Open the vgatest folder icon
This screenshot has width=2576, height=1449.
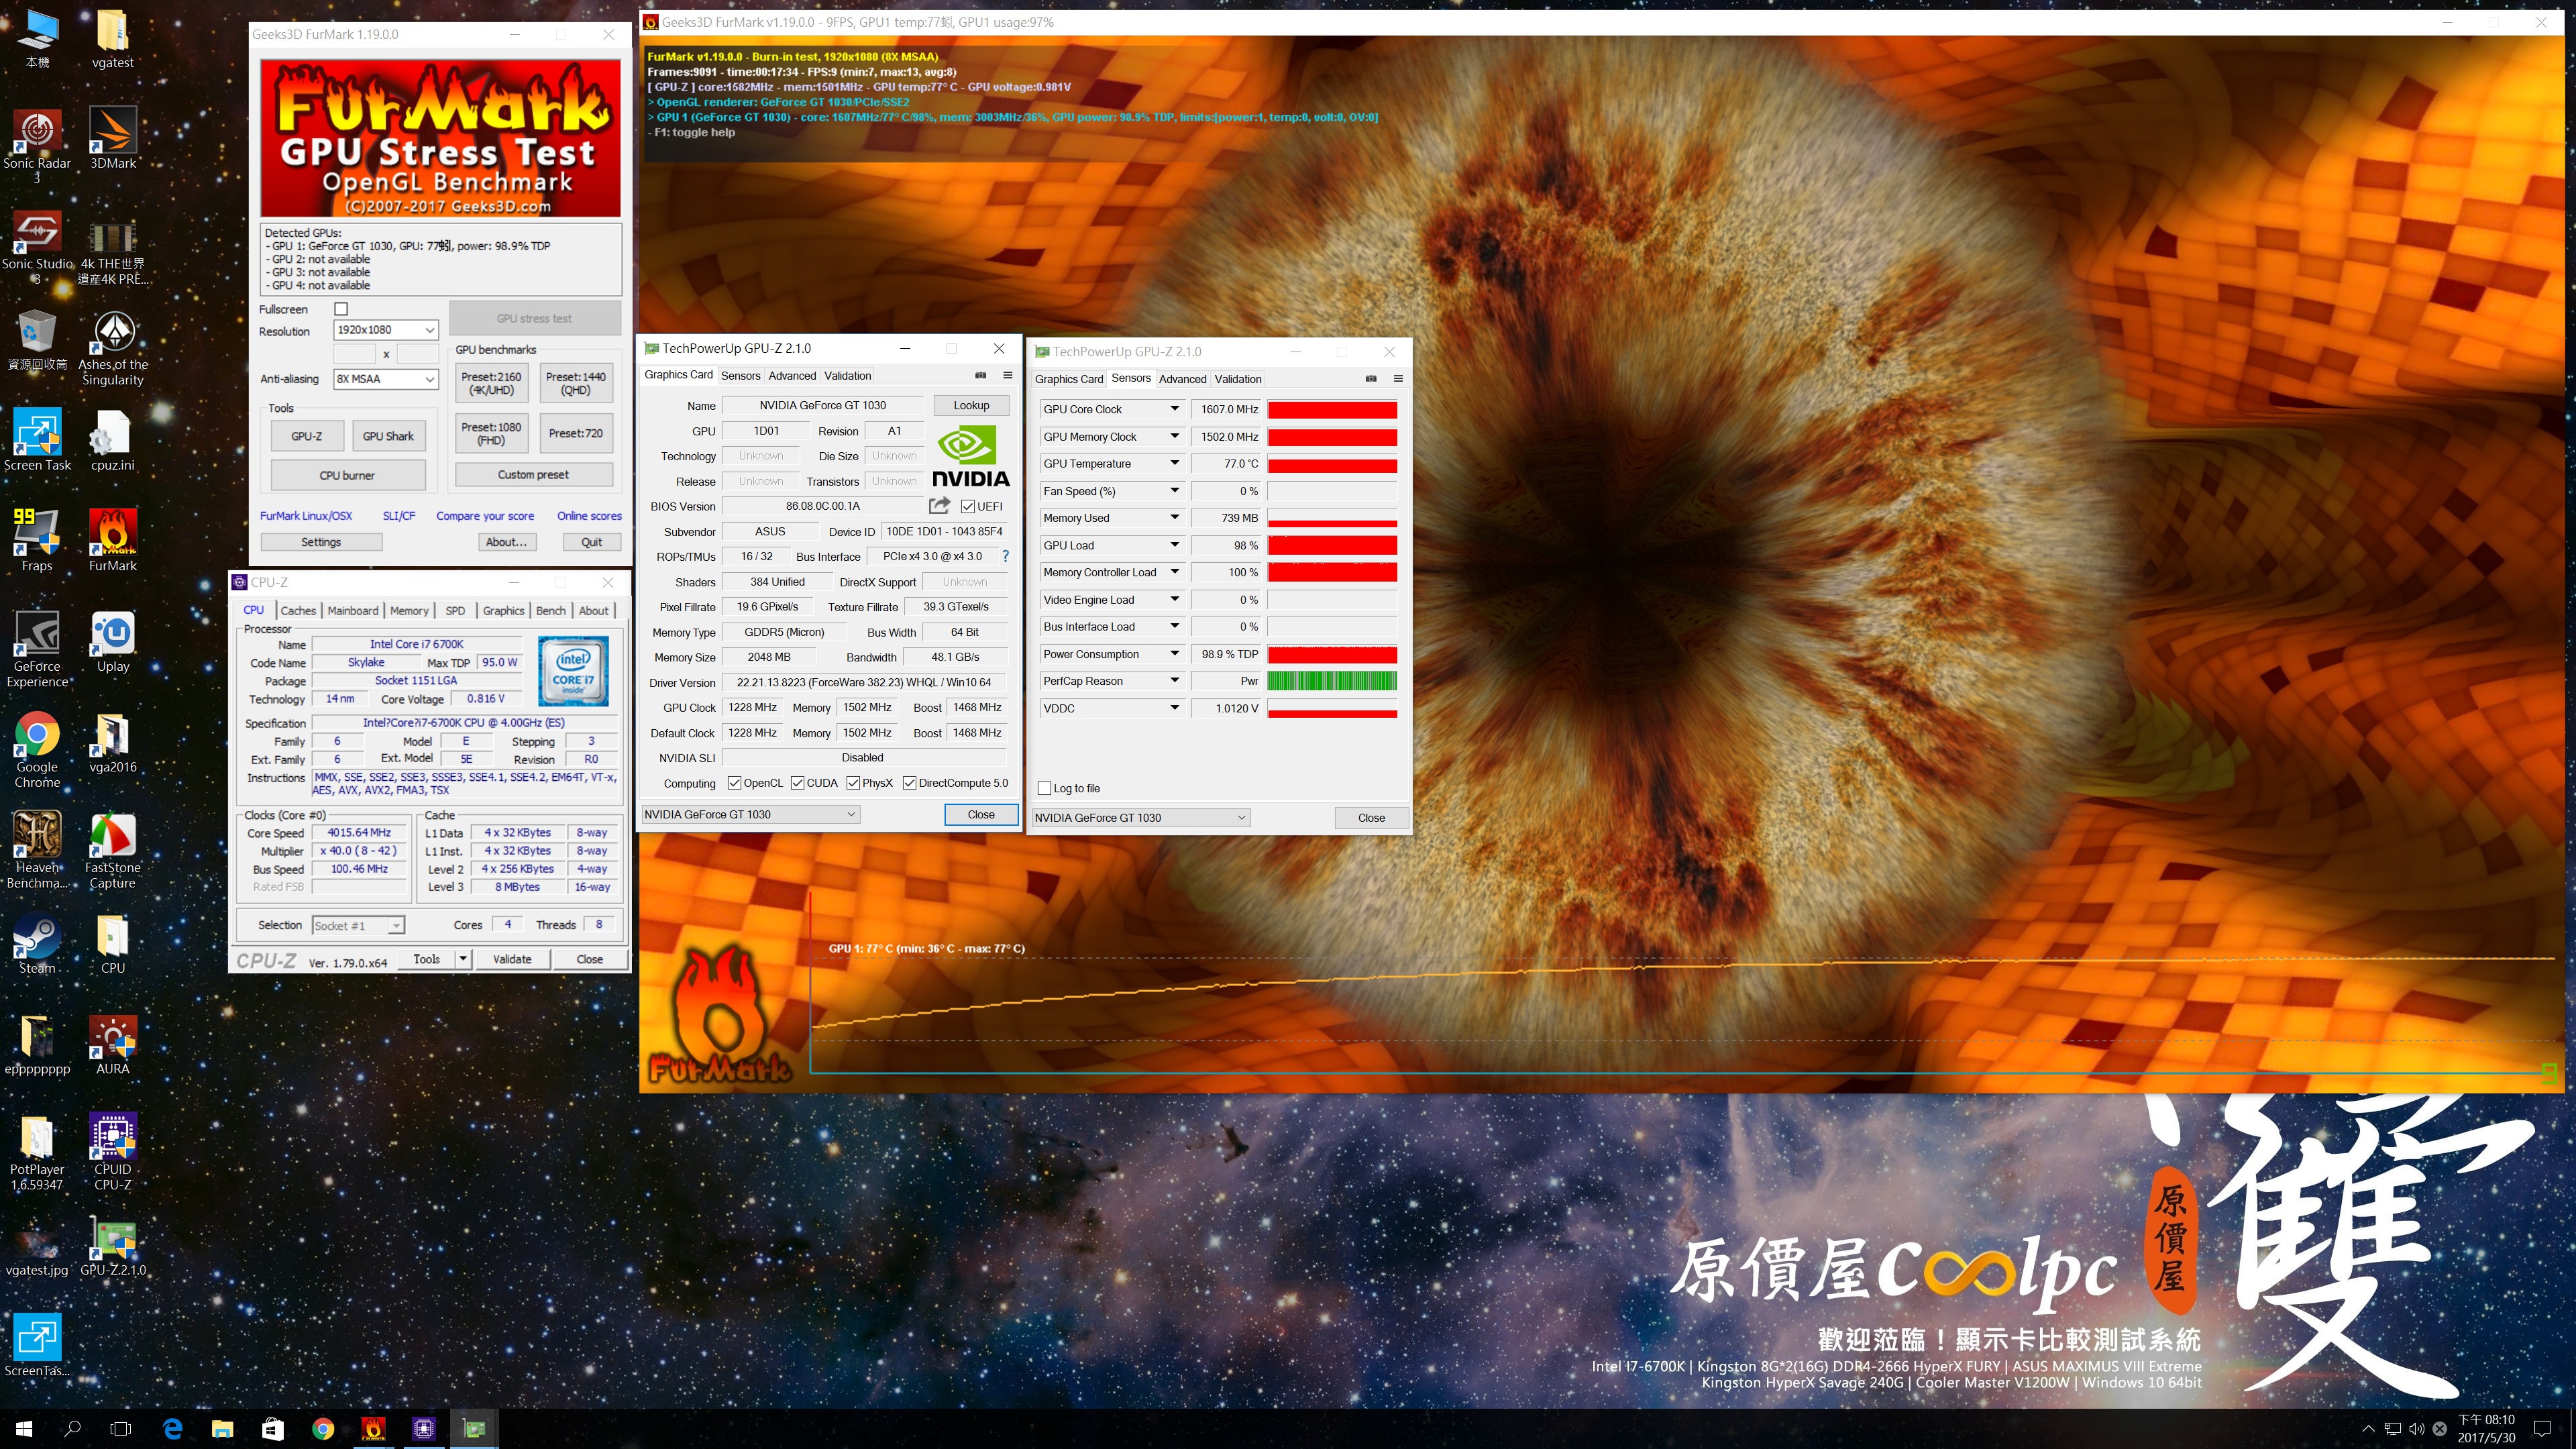tap(113, 39)
